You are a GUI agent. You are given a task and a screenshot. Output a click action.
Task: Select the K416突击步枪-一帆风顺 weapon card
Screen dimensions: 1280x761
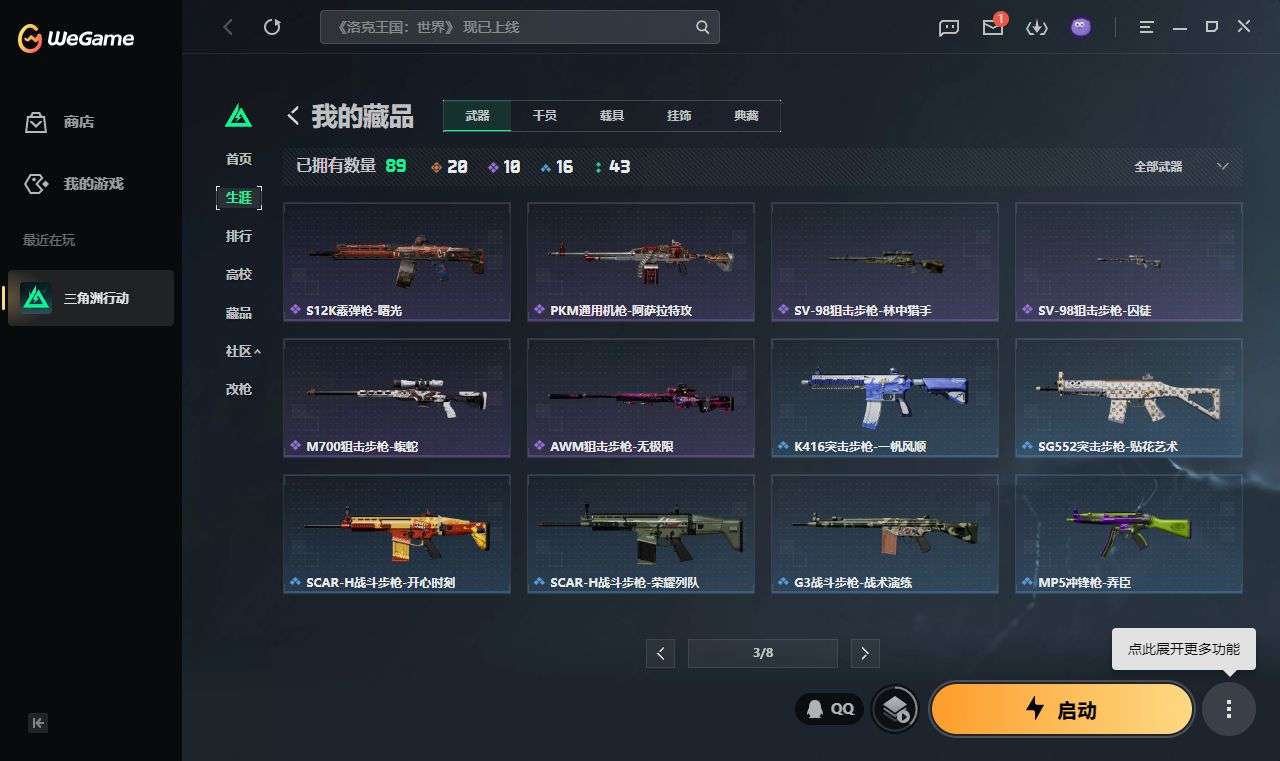coord(885,397)
